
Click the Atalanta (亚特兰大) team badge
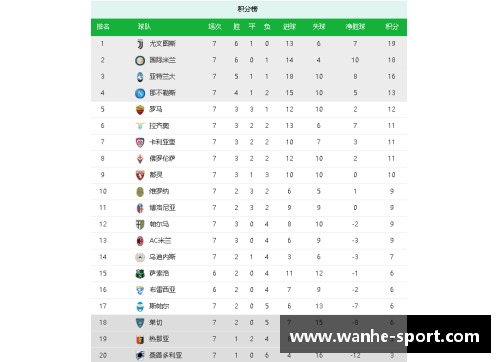140,77
